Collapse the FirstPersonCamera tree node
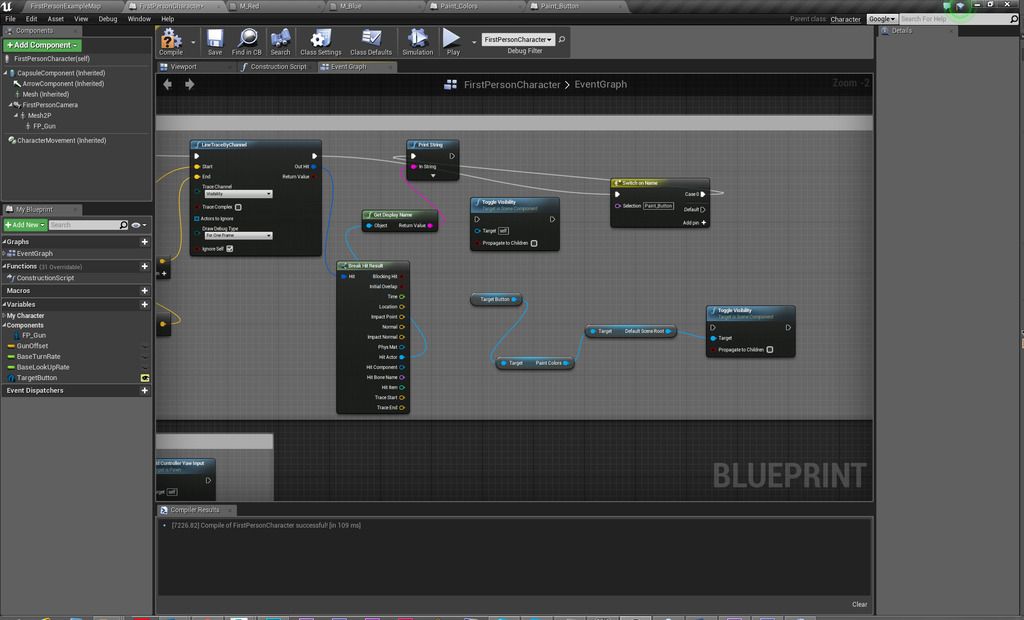 click(x=10, y=105)
